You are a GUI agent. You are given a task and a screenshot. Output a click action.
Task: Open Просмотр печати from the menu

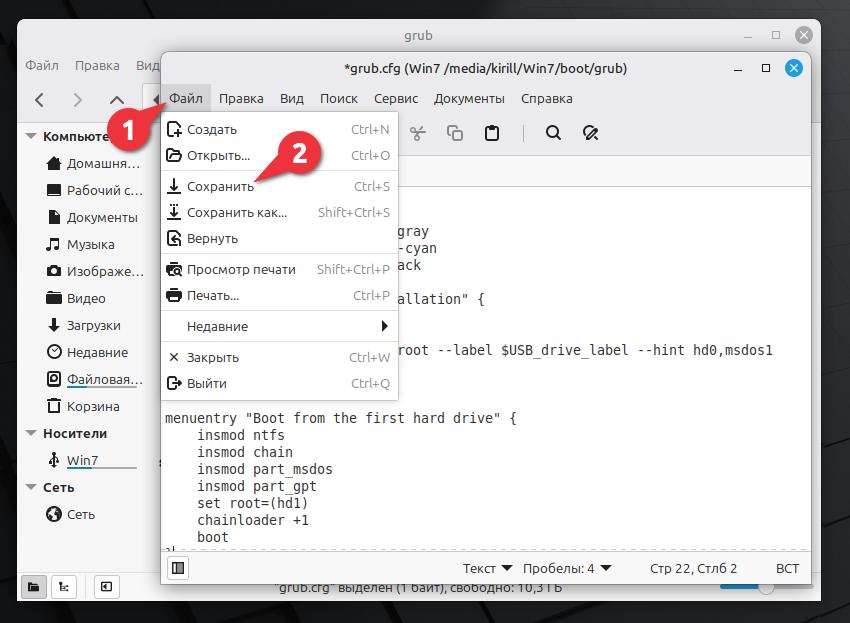click(279, 269)
